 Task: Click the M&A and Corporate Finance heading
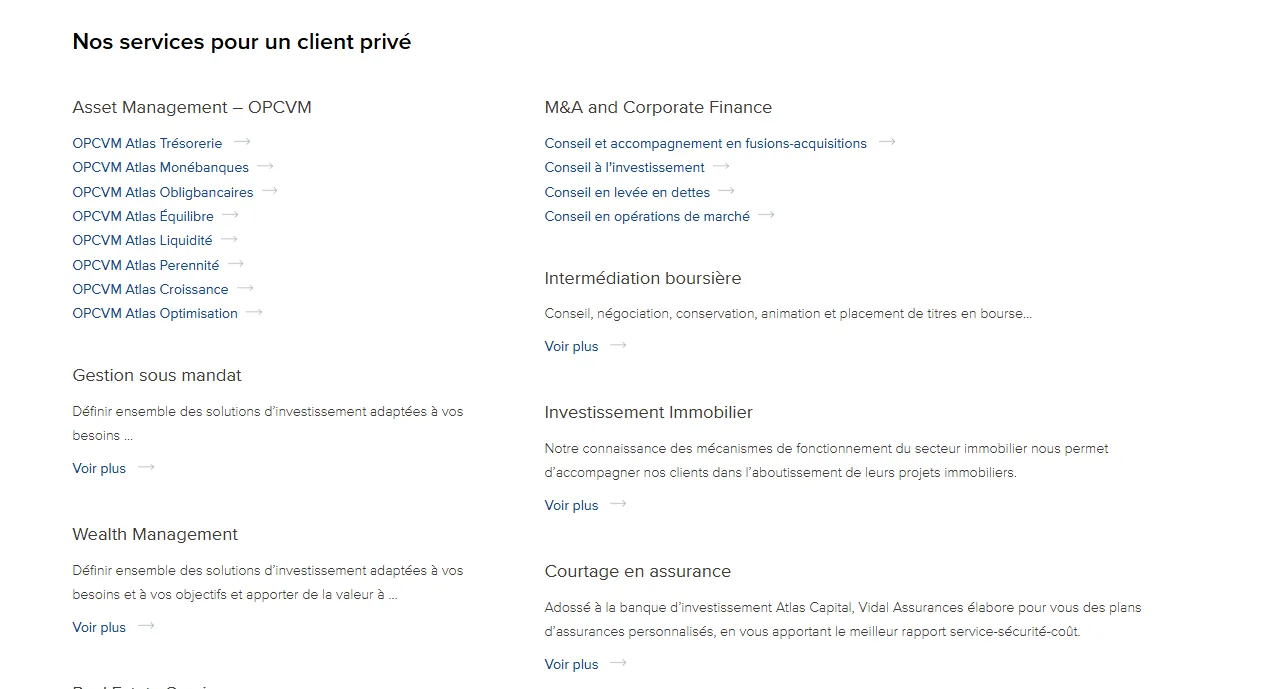(658, 107)
